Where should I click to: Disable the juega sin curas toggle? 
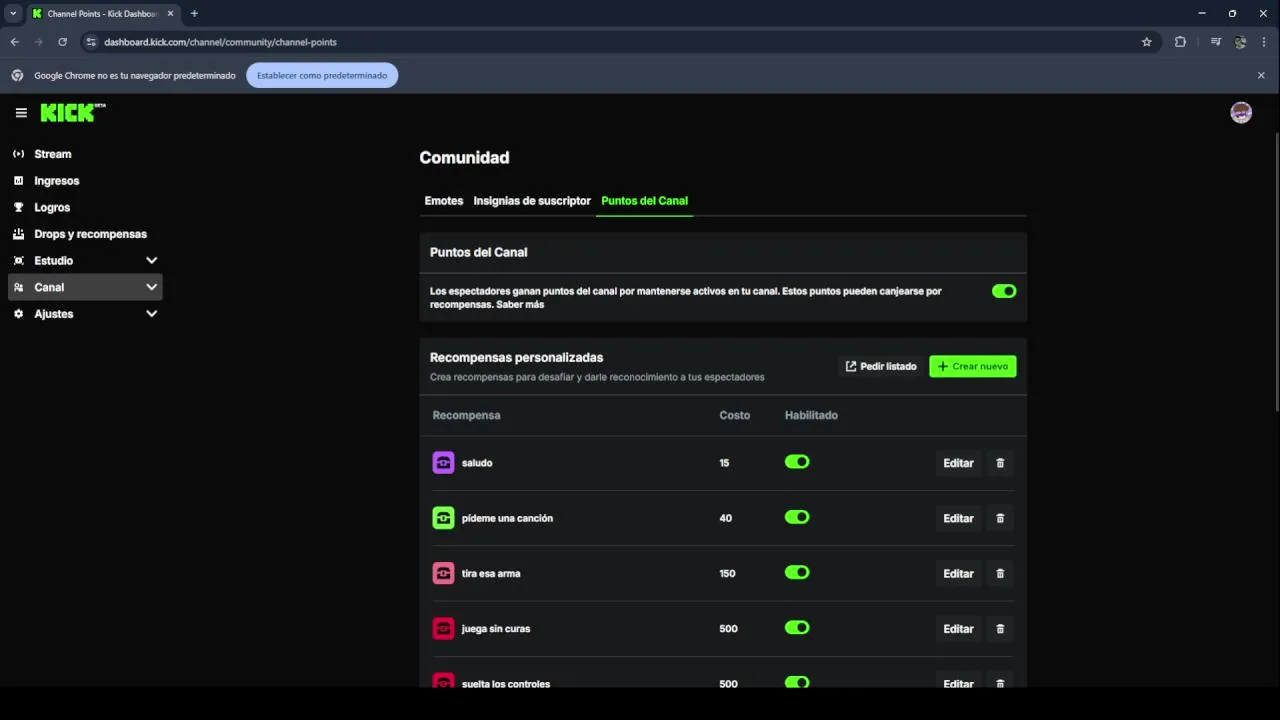pyautogui.click(x=797, y=628)
